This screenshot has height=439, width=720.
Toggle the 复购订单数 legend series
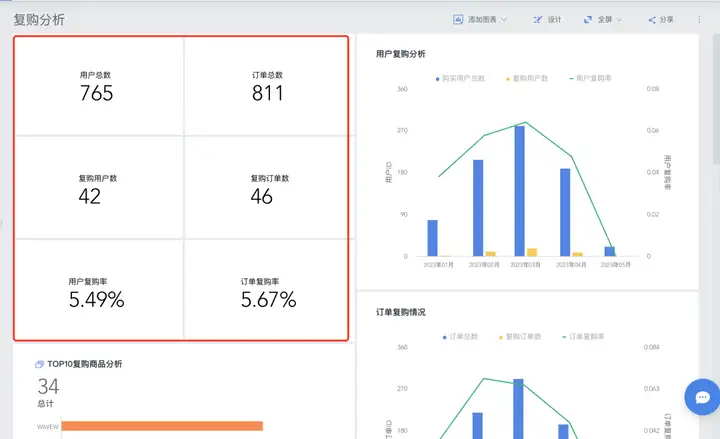(520, 337)
